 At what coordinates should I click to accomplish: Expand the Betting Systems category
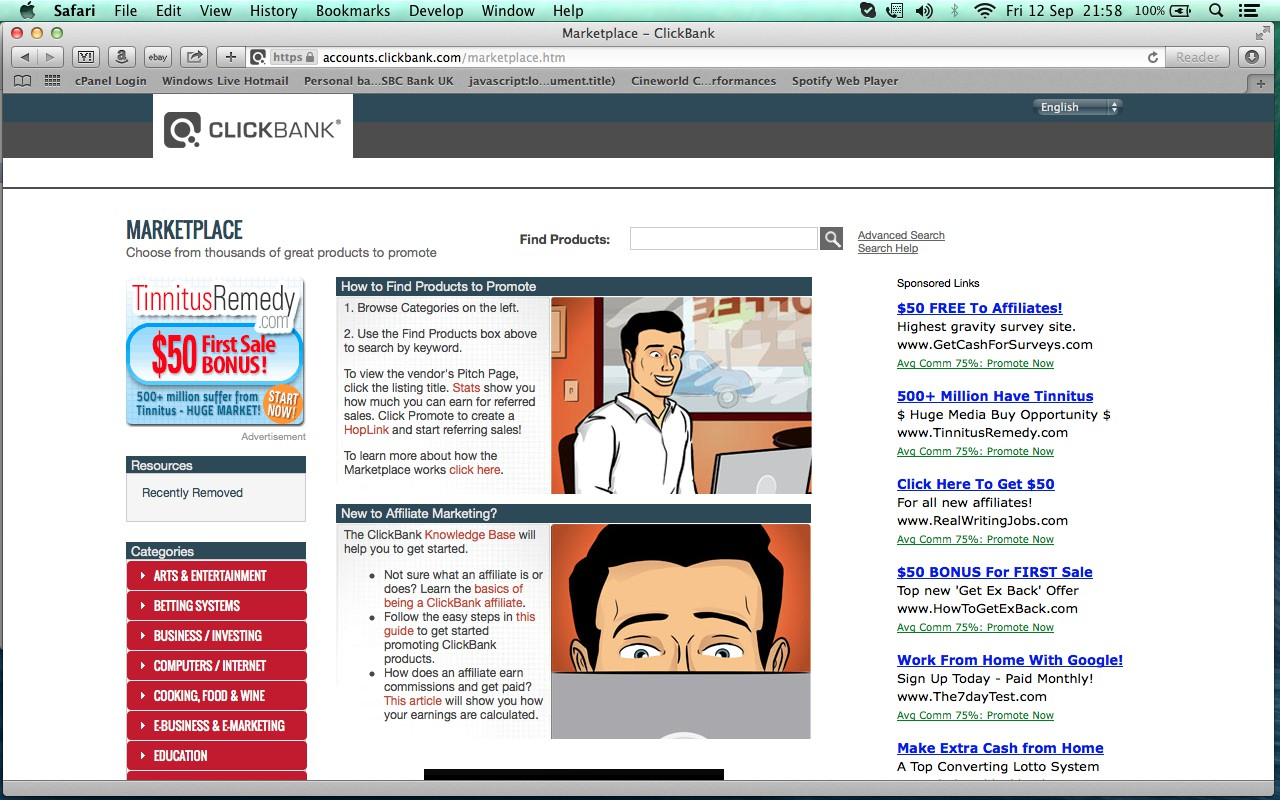click(216, 606)
